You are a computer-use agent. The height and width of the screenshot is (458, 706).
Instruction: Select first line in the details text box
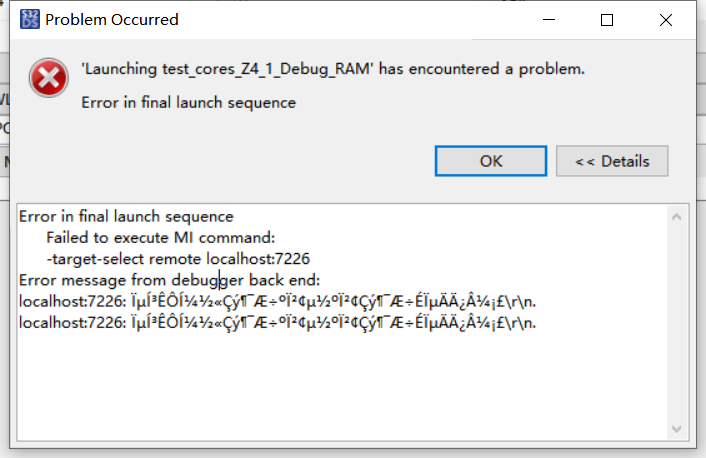[x=126, y=216]
